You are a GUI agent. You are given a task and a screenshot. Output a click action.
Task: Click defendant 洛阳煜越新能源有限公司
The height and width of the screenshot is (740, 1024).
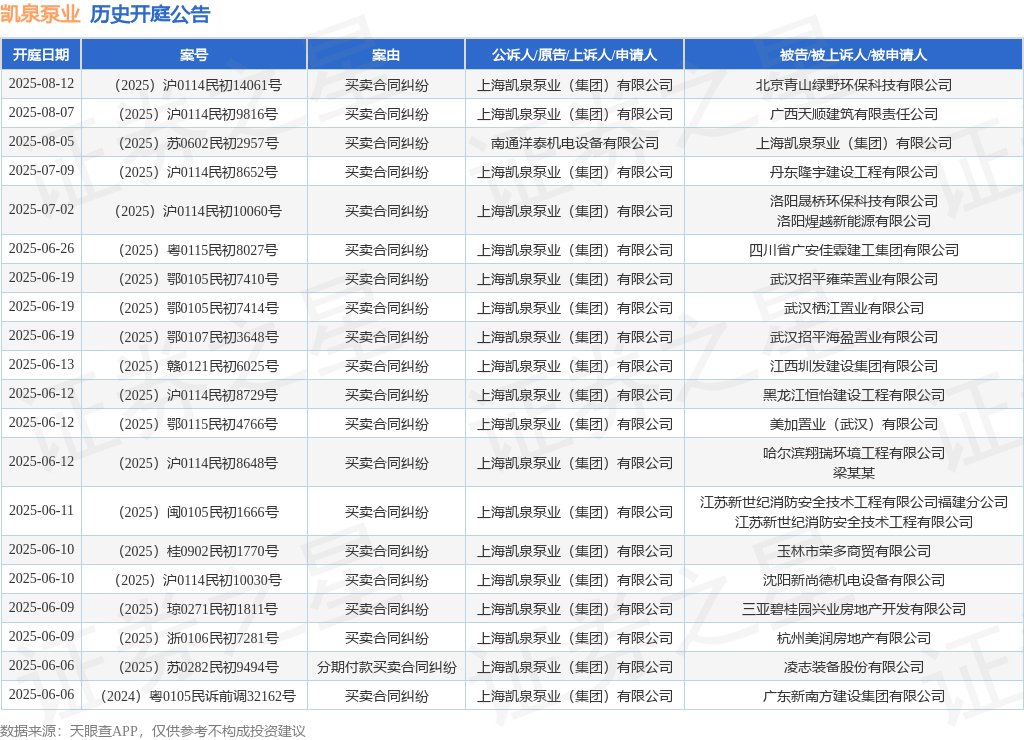tap(854, 221)
